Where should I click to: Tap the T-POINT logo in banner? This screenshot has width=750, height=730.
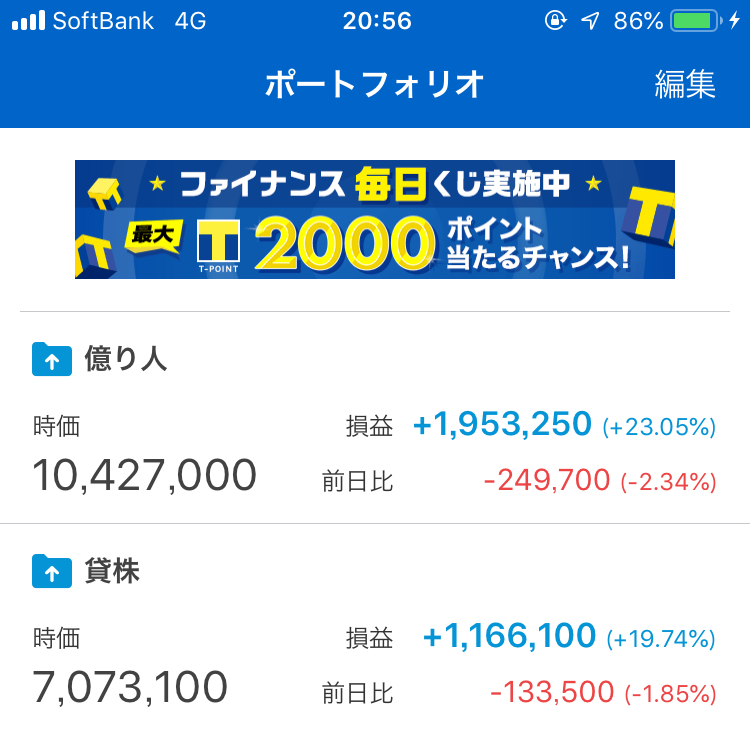pos(219,246)
